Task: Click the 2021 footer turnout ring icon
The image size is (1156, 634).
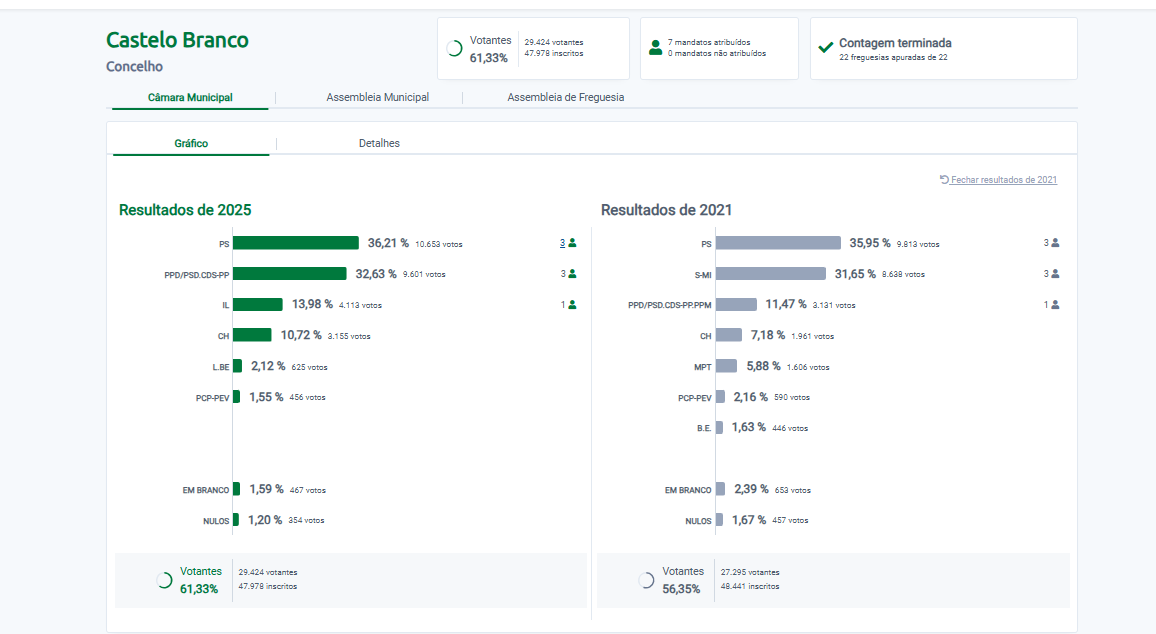Action: 646,580
